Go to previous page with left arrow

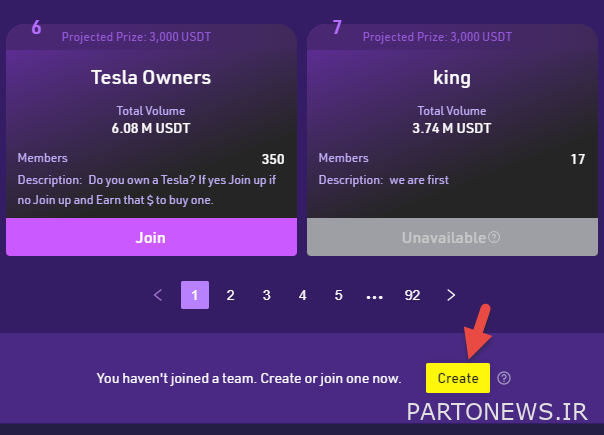[158, 295]
